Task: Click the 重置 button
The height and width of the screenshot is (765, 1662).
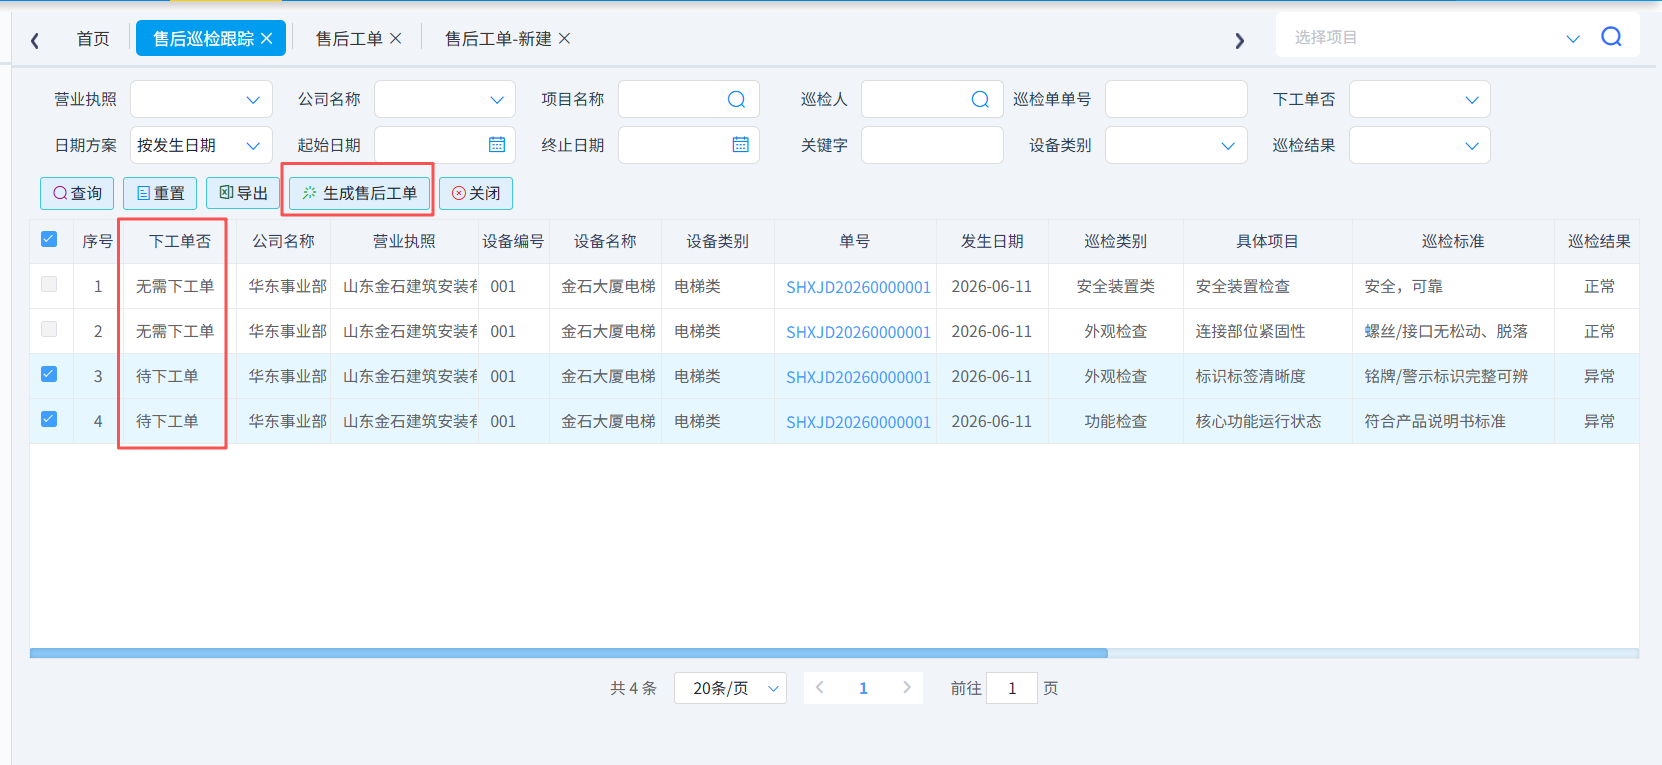Action: 160,193
